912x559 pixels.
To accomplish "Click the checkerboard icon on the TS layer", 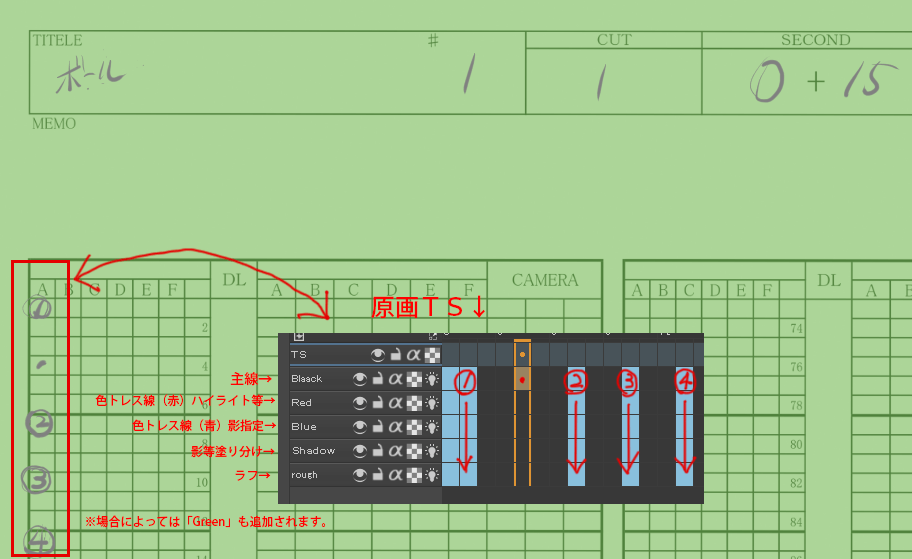I will point(432,355).
